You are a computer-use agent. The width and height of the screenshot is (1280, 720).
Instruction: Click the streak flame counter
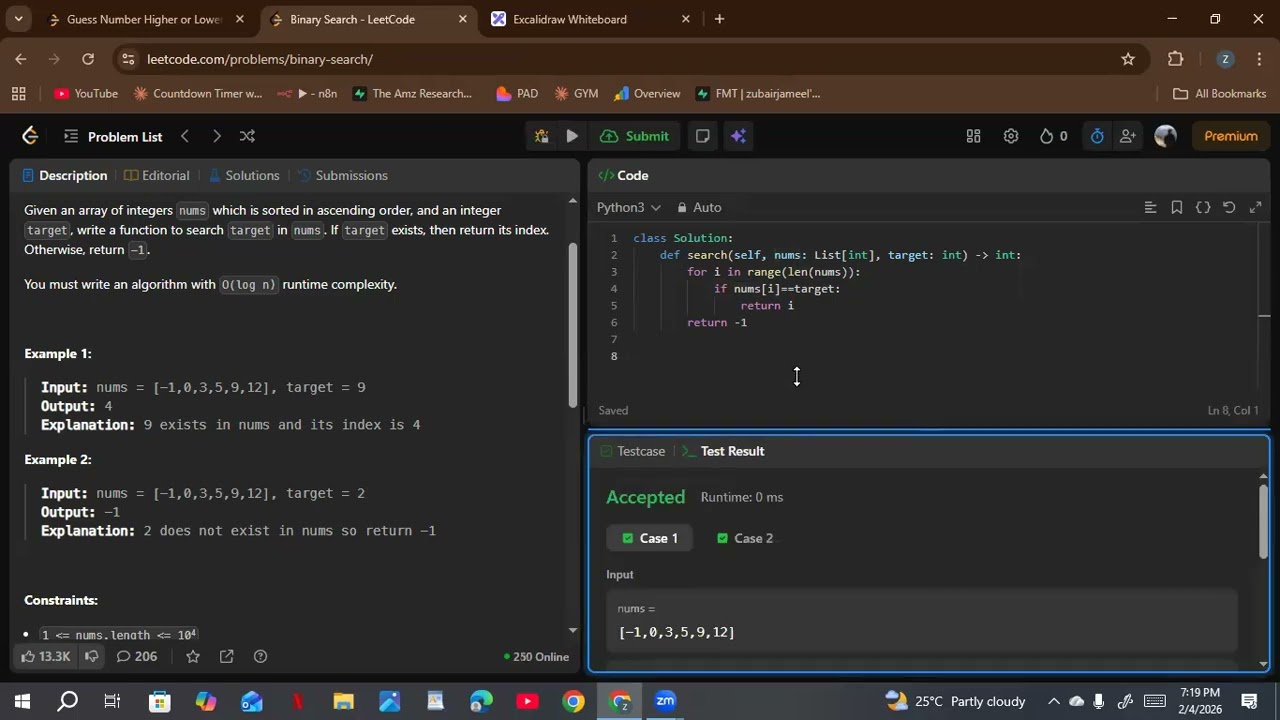[1053, 136]
